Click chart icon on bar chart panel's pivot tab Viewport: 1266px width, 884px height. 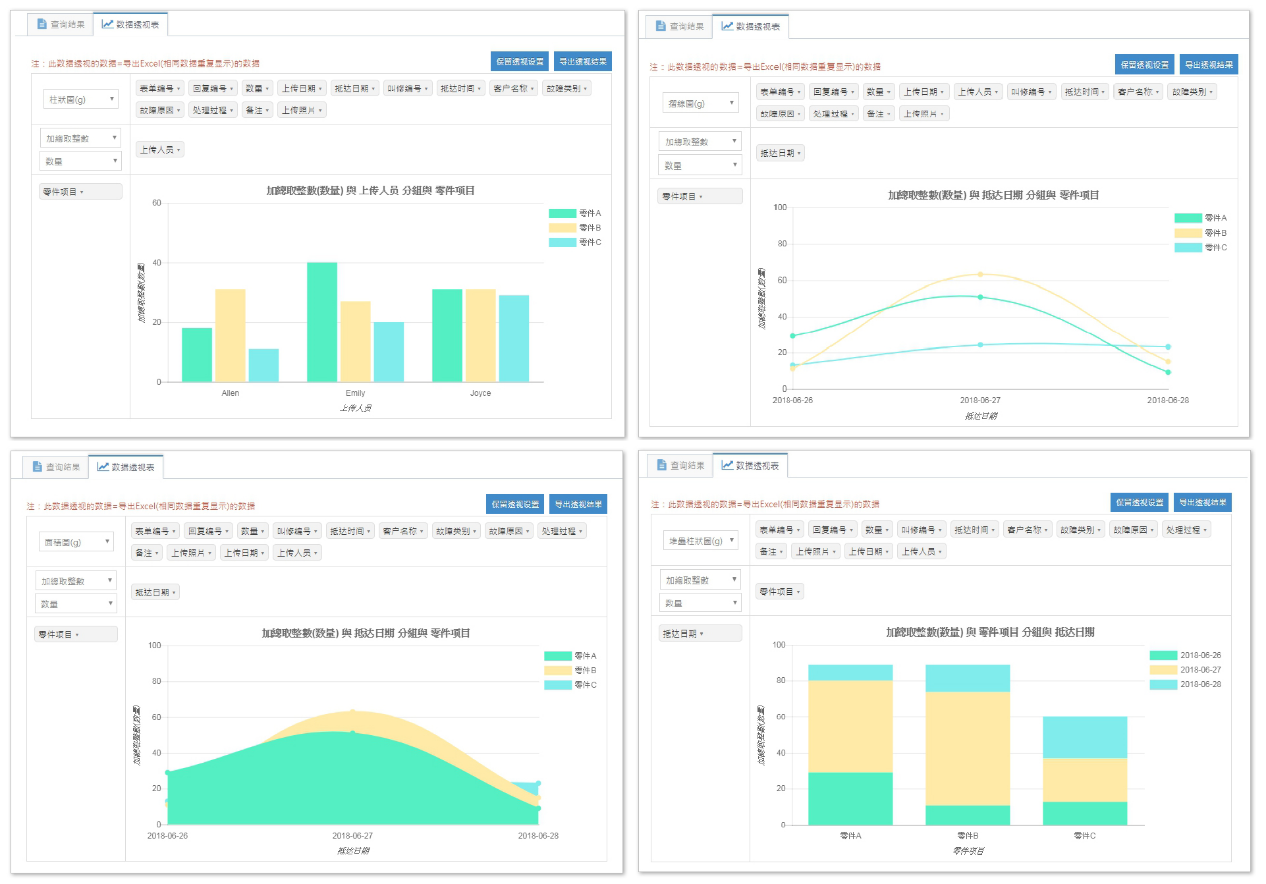click(107, 24)
